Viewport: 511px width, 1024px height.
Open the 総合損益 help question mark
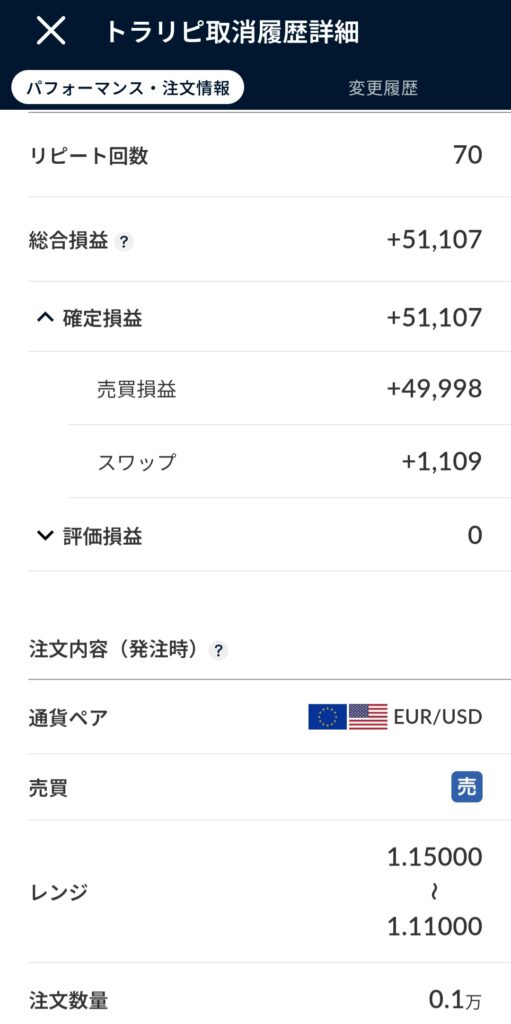pyautogui.click(x=124, y=242)
